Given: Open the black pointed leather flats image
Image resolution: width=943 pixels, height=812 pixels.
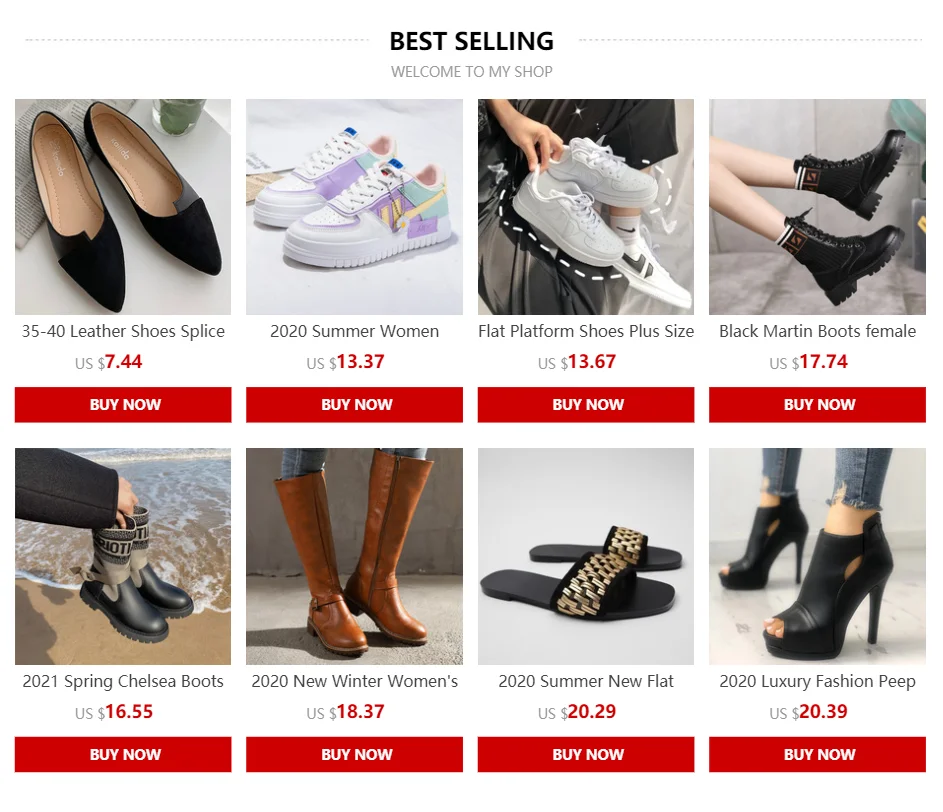Looking at the screenshot, I should click(123, 207).
